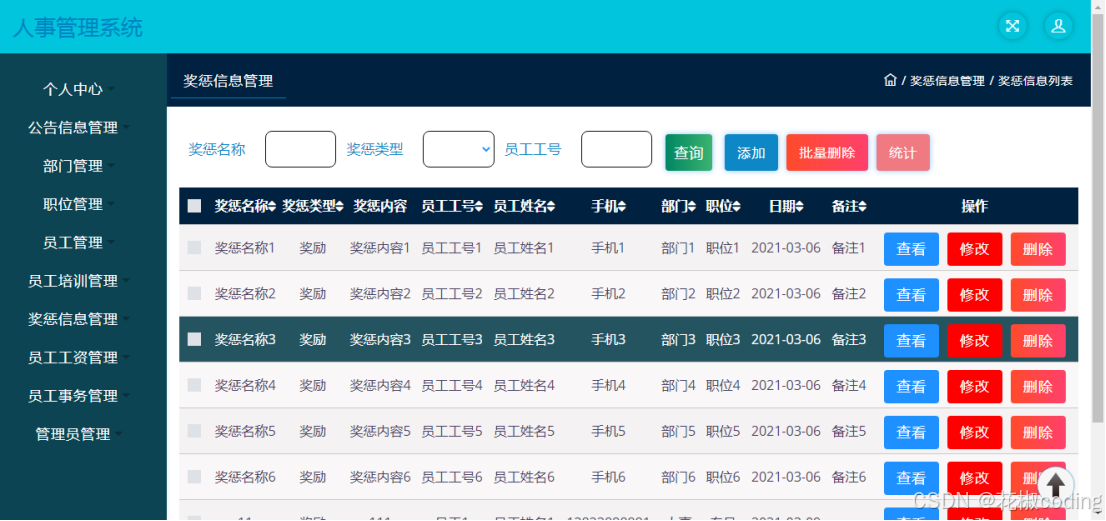This screenshot has height=521, width=1106.
Task: Sort by 员工姓名 column arrows
Action: 551,207
